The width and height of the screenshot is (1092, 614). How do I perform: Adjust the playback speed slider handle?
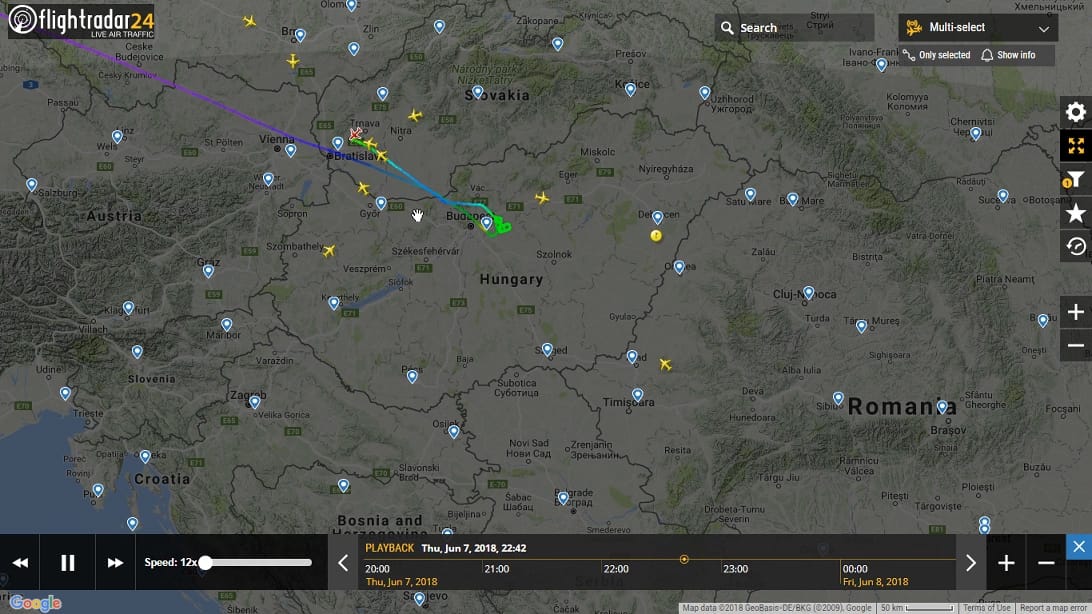pyautogui.click(x=205, y=562)
